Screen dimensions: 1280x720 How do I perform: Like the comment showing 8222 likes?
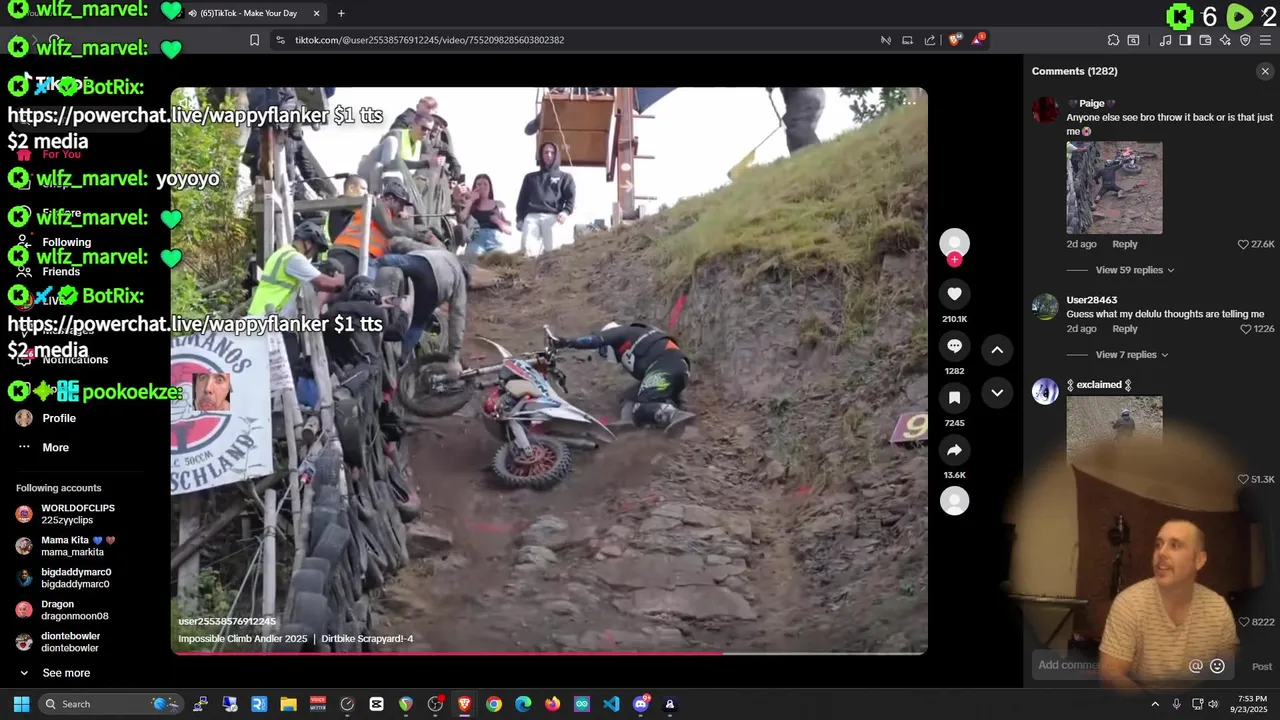pos(1245,622)
